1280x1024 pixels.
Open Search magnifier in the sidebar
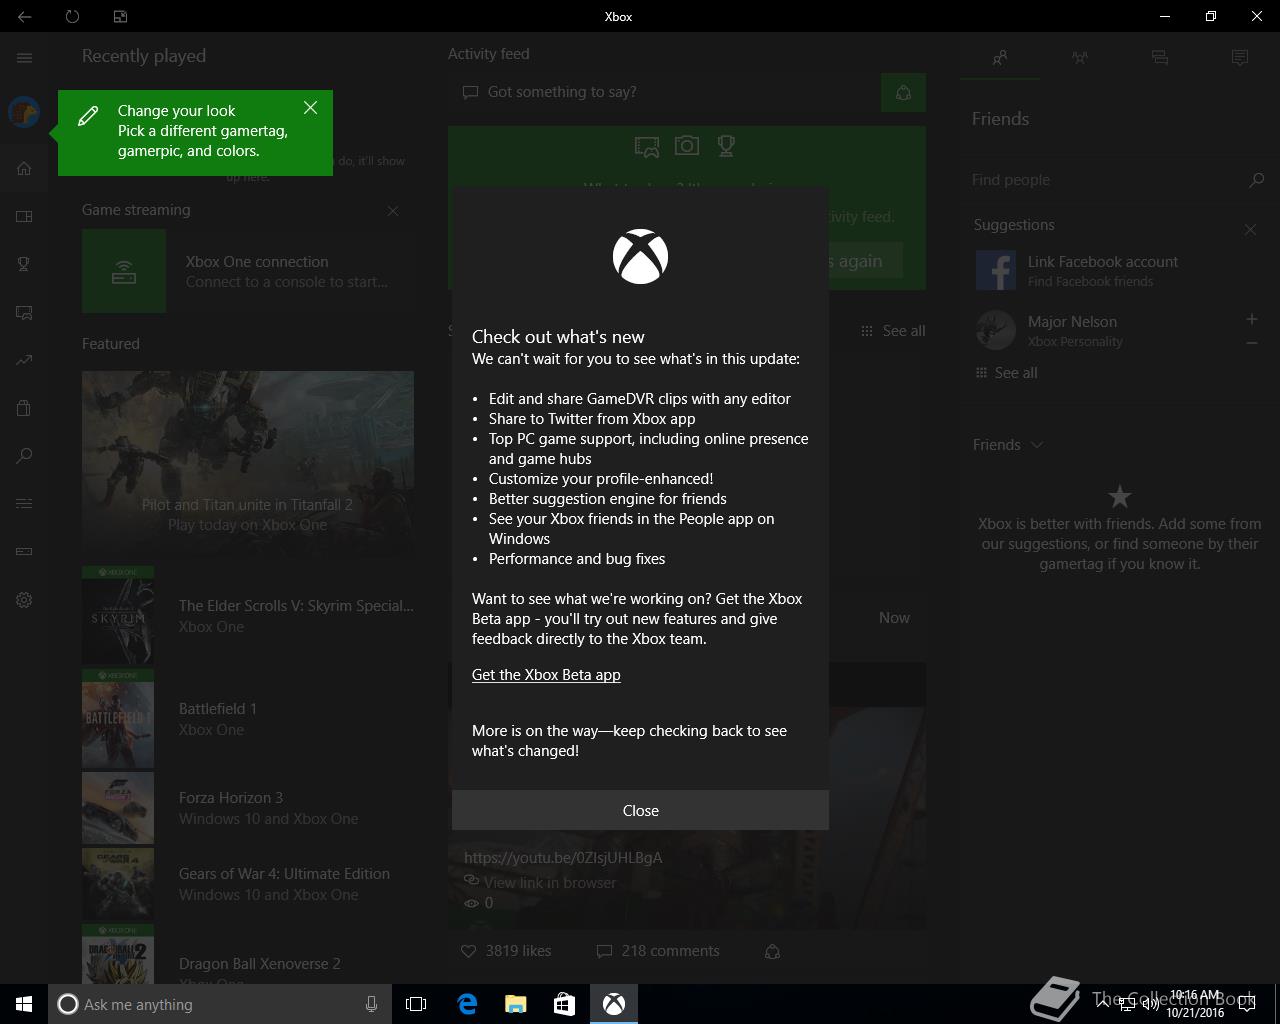coord(24,456)
